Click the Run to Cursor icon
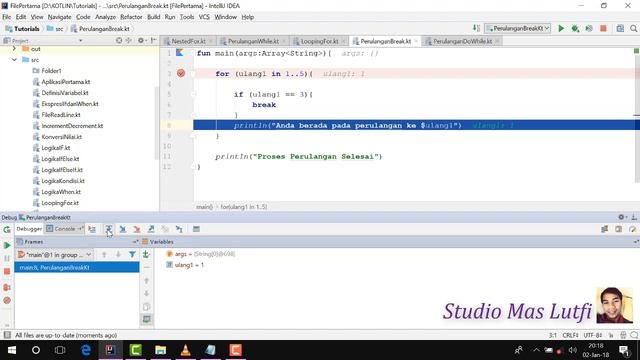Image resolution: width=640 pixels, height=360 pixels. coord(179,229)
